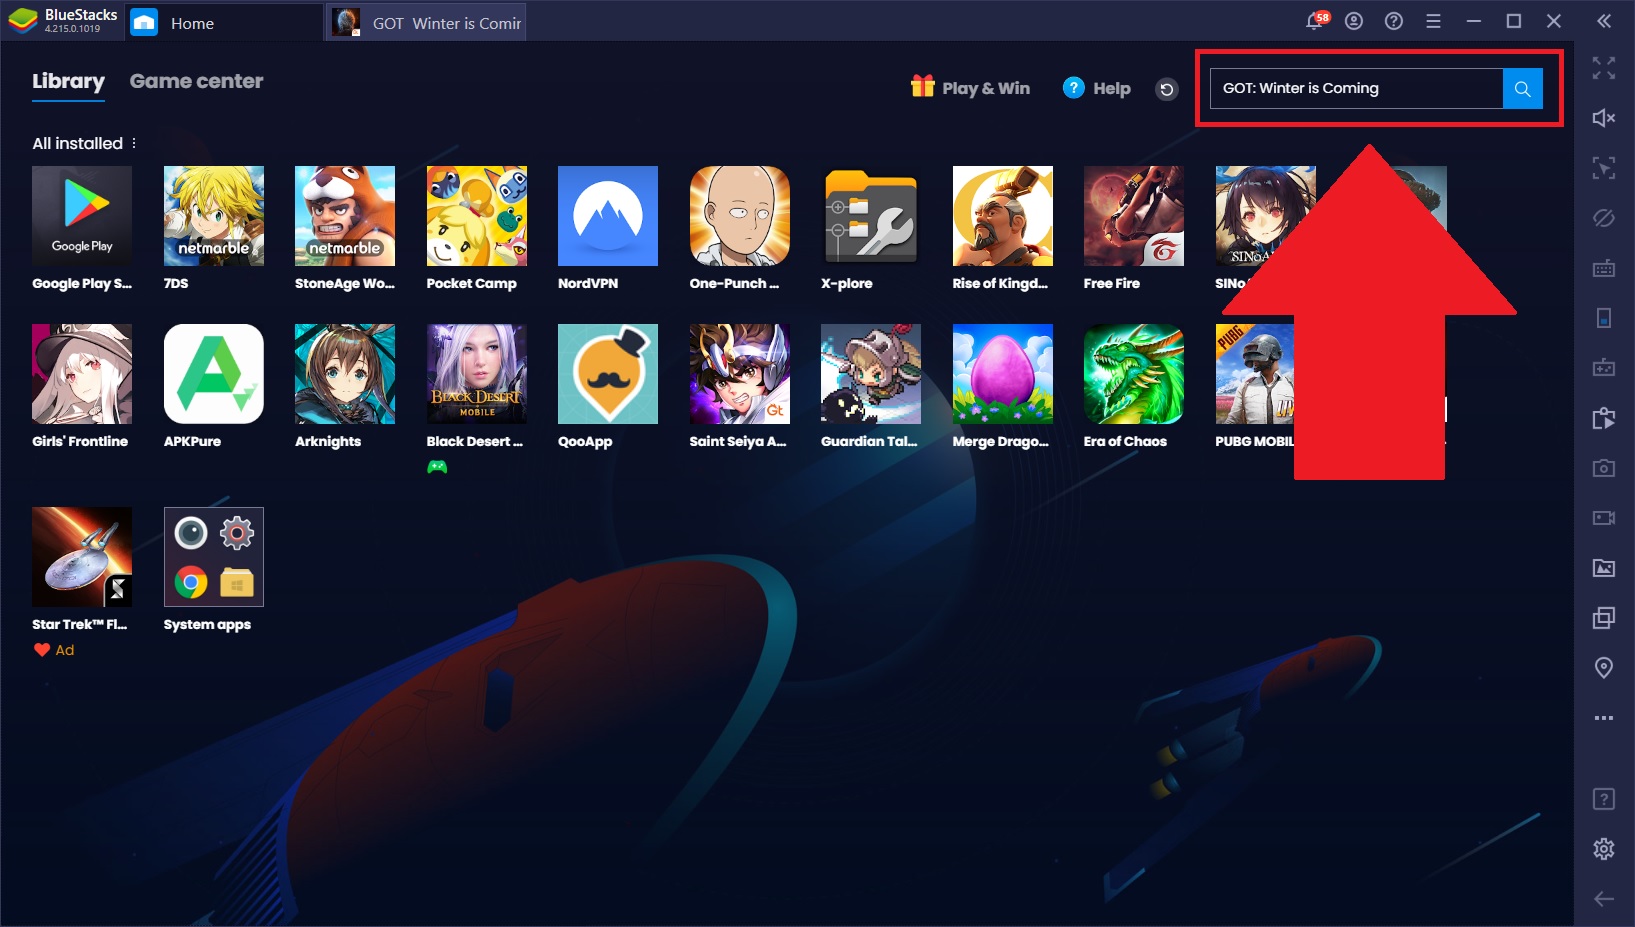Open the media manager
This screenshot has width=1635, height=927.
pyautogui.click(x=1604, y=568)
